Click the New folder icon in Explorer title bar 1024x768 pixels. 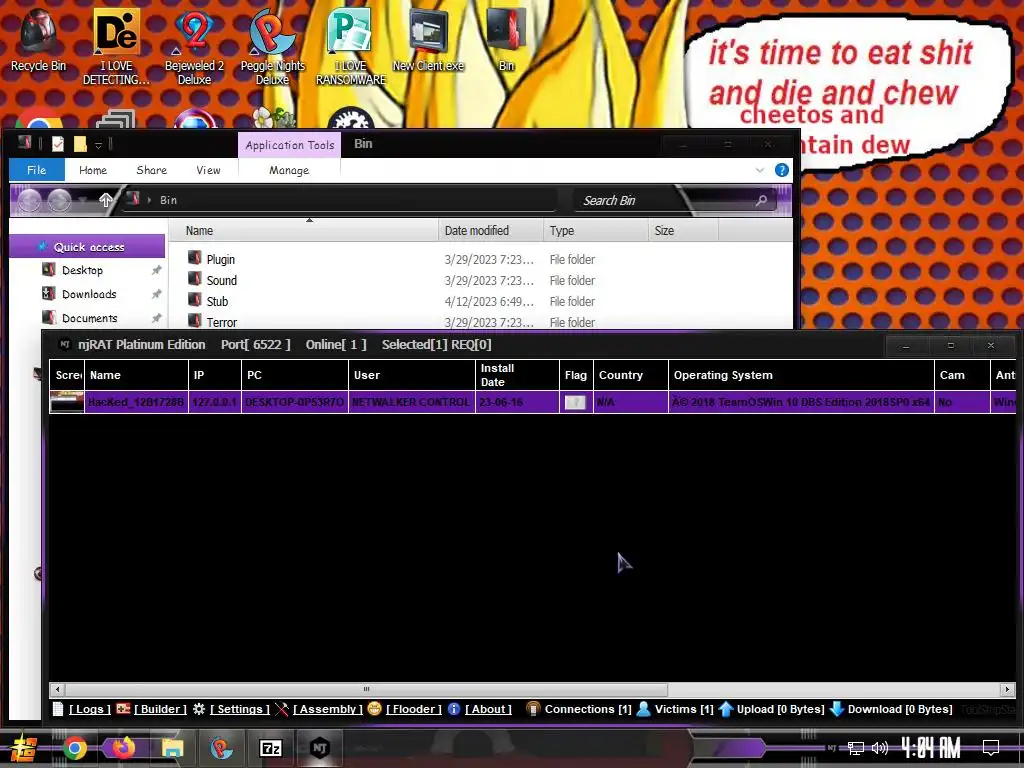80,144
